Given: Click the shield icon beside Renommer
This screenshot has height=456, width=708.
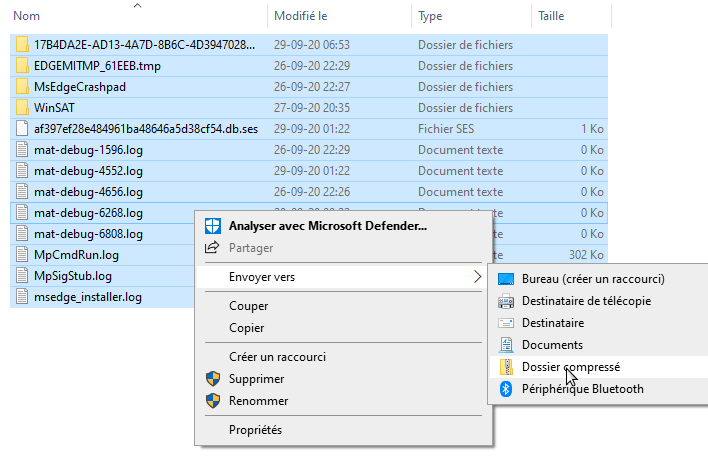Looking at the screenshot, I should [213, 400].
